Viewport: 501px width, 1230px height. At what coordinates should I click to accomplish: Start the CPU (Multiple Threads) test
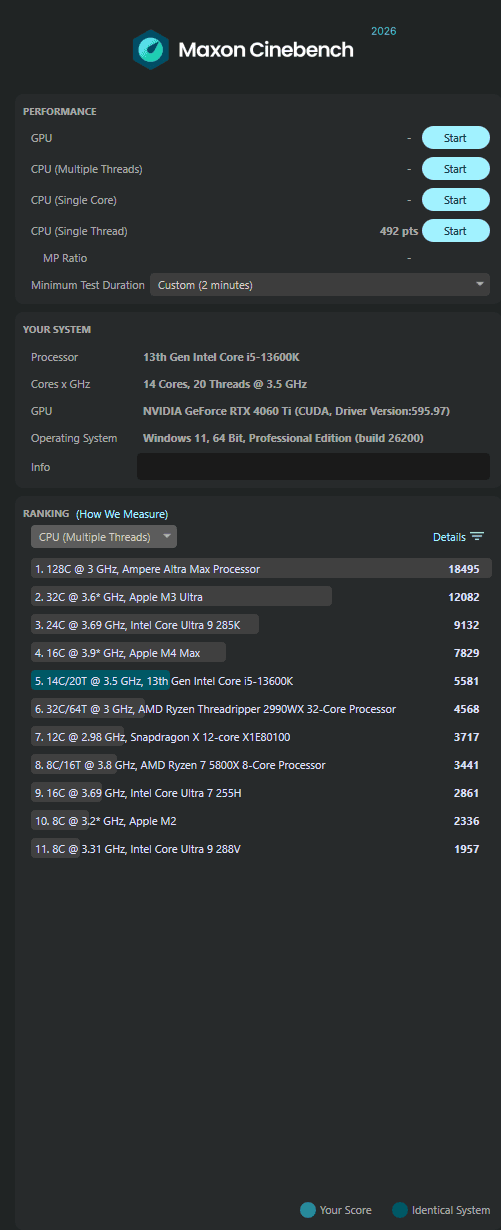(x=455, y=169)
